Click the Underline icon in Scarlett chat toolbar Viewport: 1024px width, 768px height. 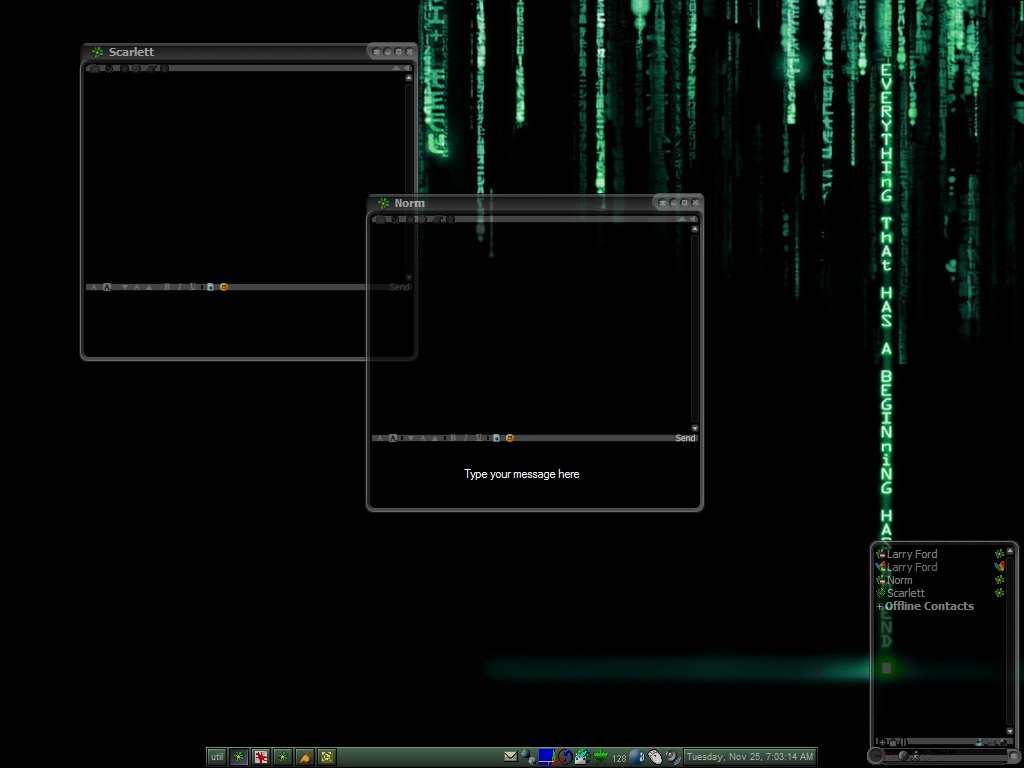click(193, 287)
